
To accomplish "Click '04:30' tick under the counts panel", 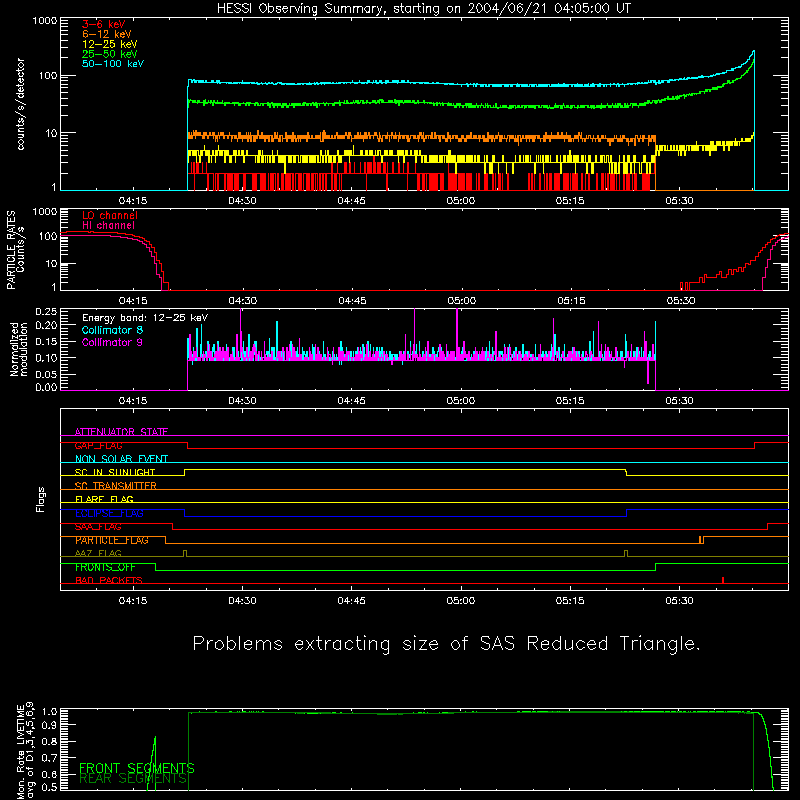I will [242, 201].
